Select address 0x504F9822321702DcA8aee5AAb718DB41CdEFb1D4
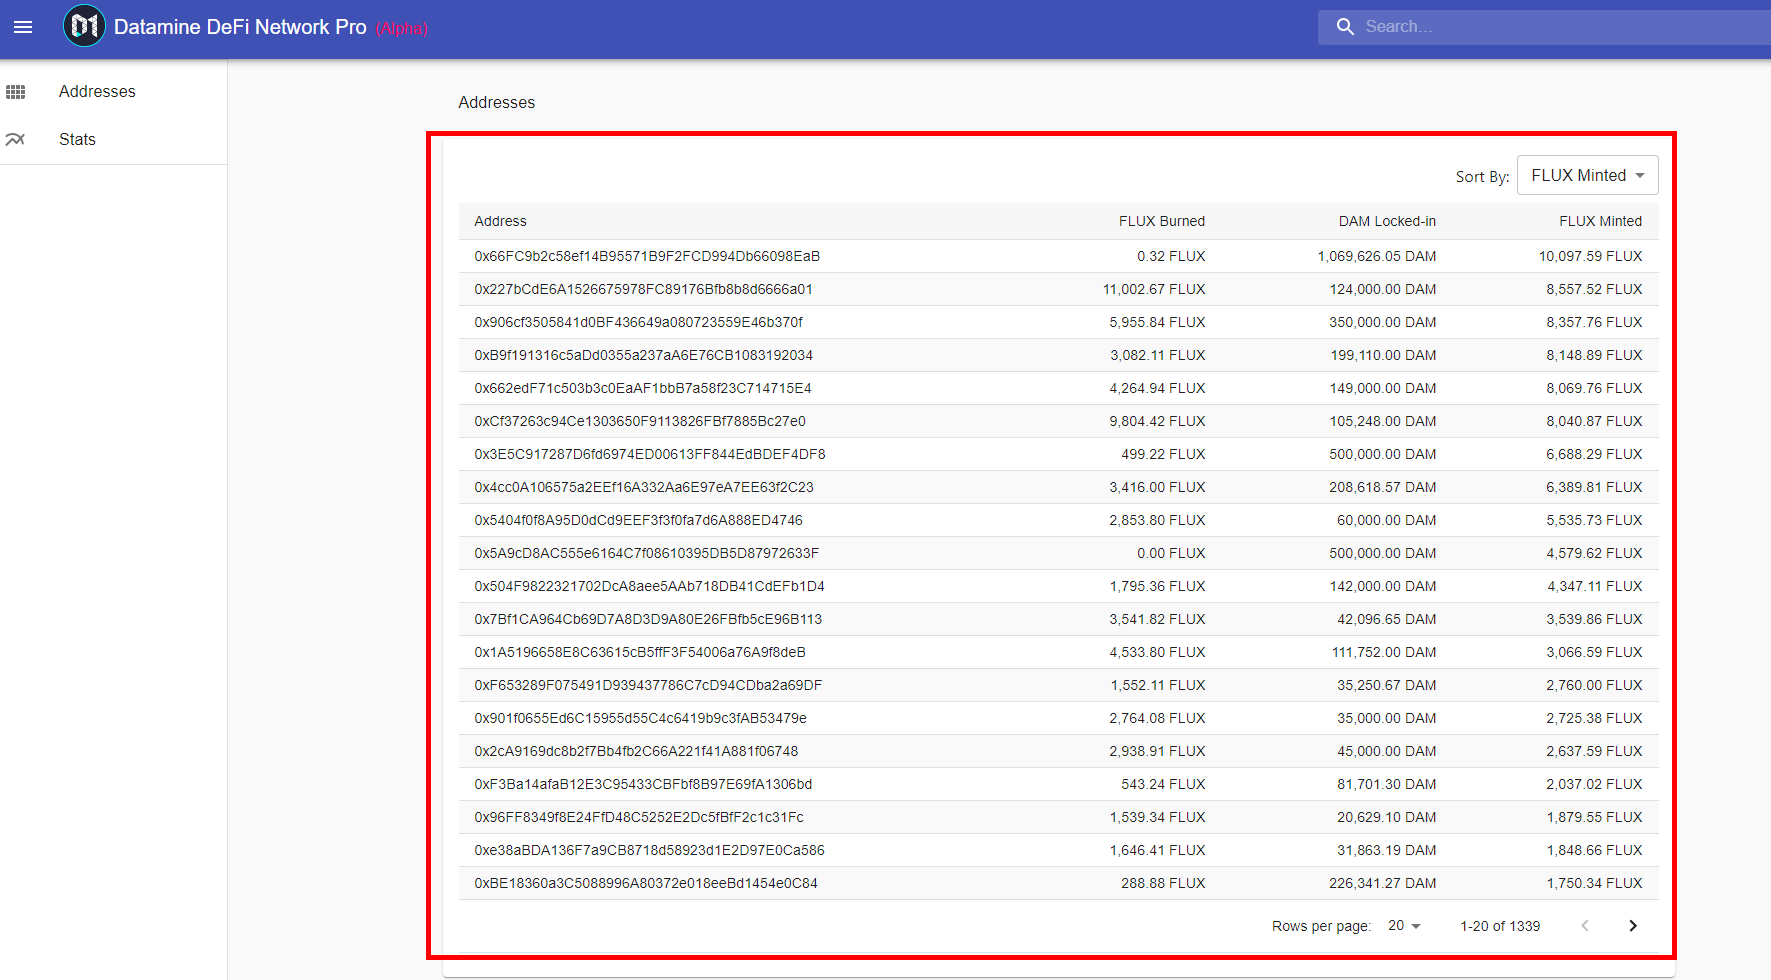 pos(649,586)
